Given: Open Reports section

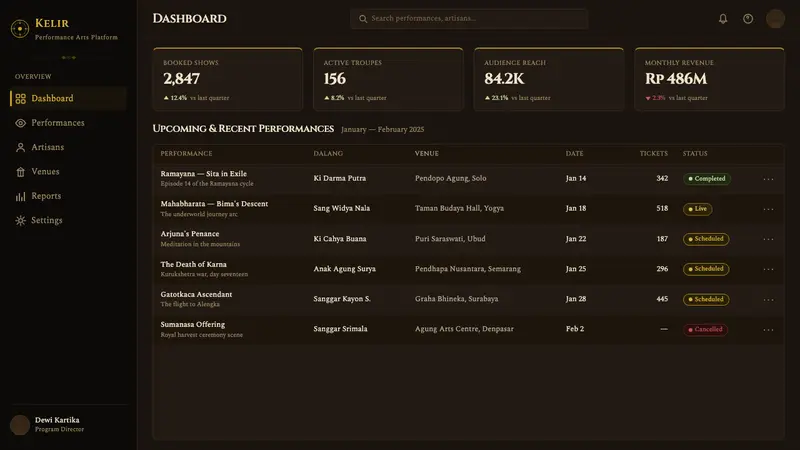Looking at the screenshot, I should tap(68, 196).
